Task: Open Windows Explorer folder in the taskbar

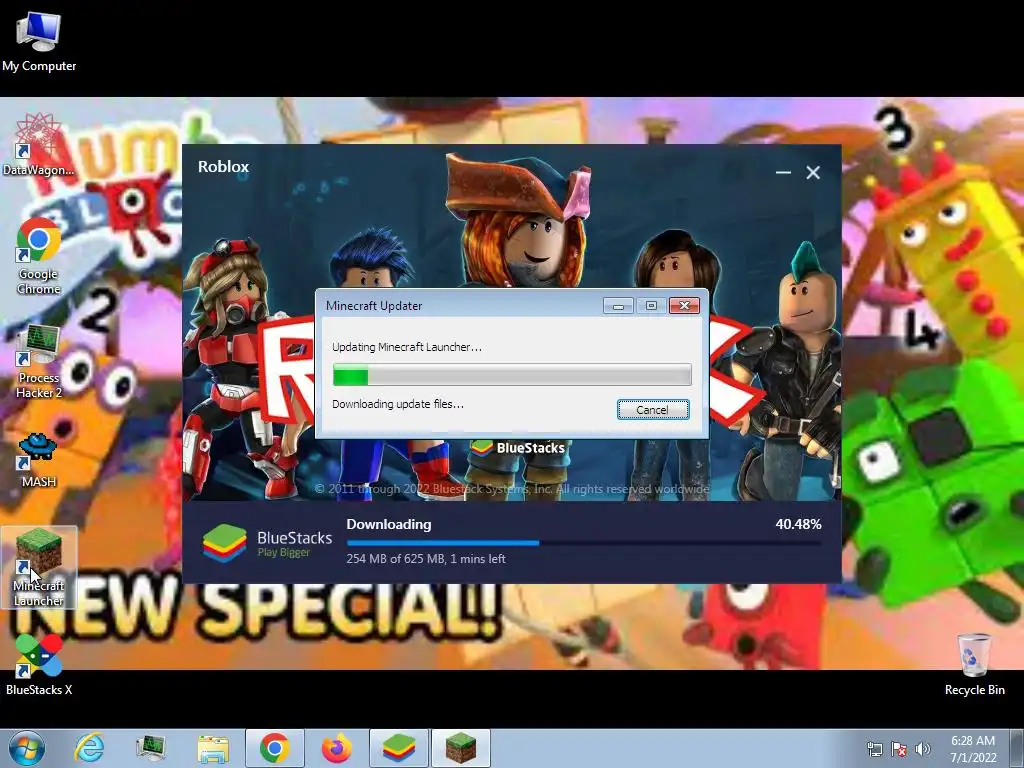Action: (x=213, y=748)
